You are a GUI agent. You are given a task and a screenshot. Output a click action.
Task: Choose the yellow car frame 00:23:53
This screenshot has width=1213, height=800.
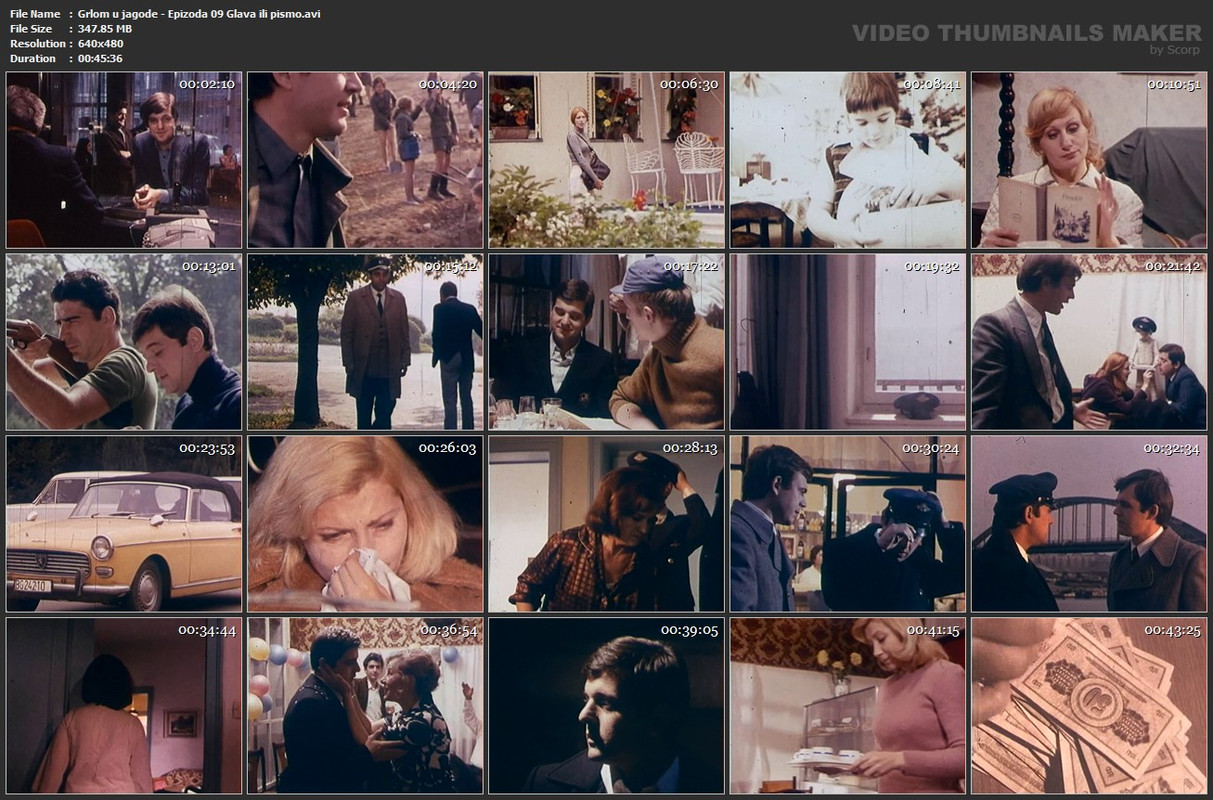(124, 524)
